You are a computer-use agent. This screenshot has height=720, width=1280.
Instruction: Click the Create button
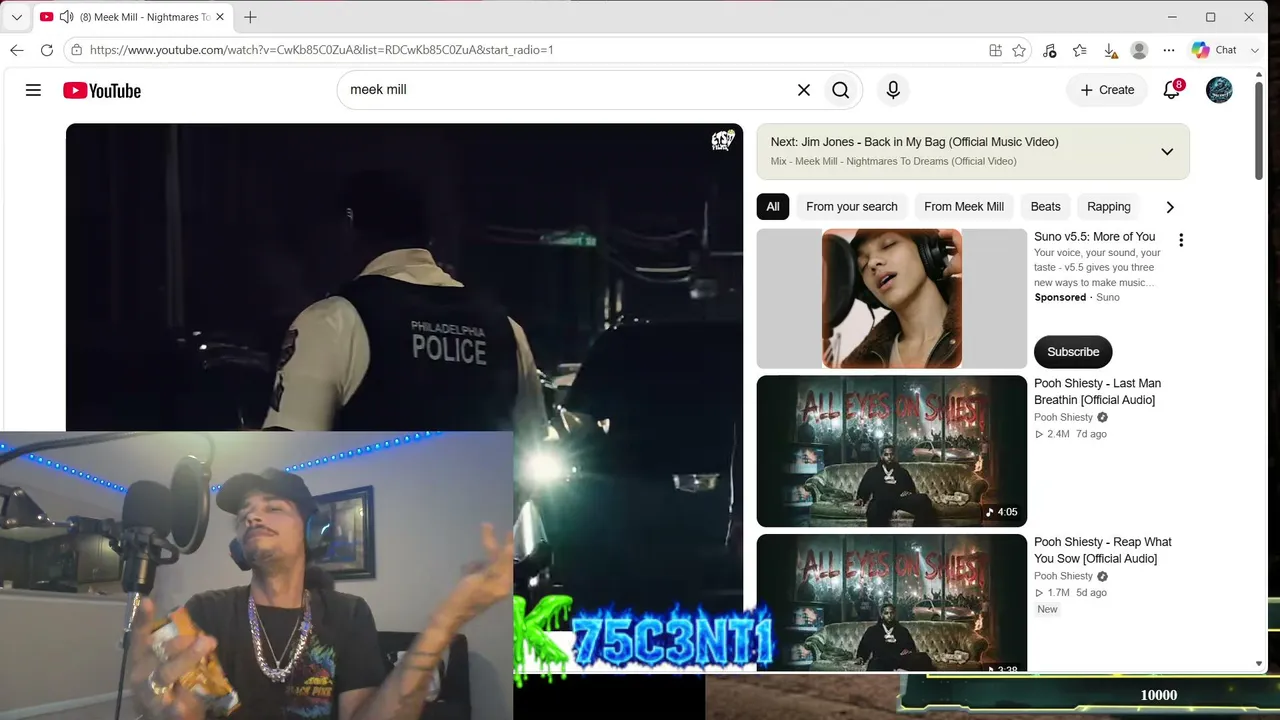tap(1106, 90)
